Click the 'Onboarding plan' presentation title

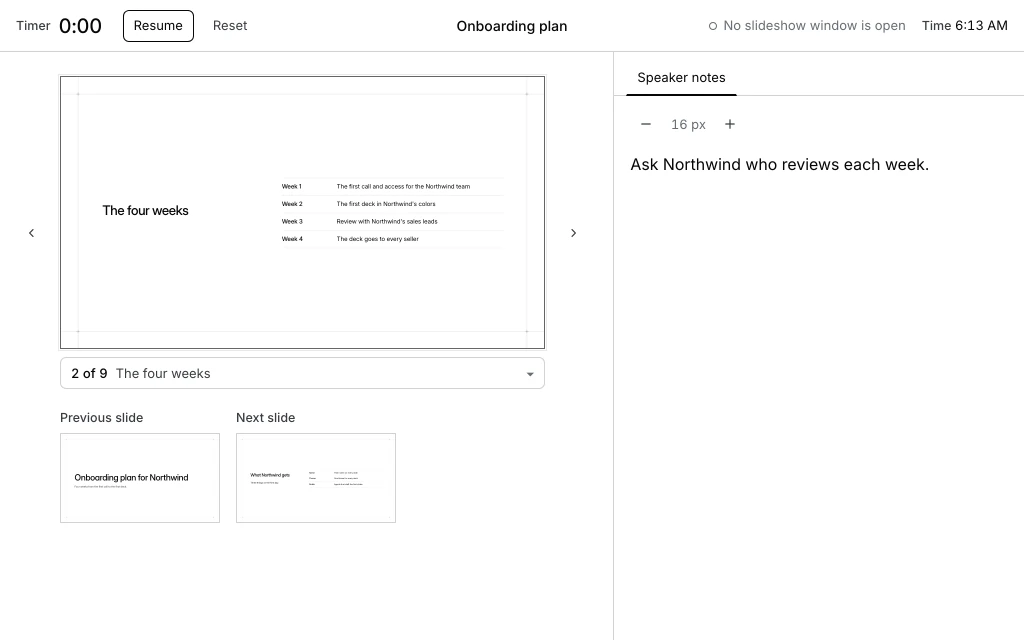point(512,26)
